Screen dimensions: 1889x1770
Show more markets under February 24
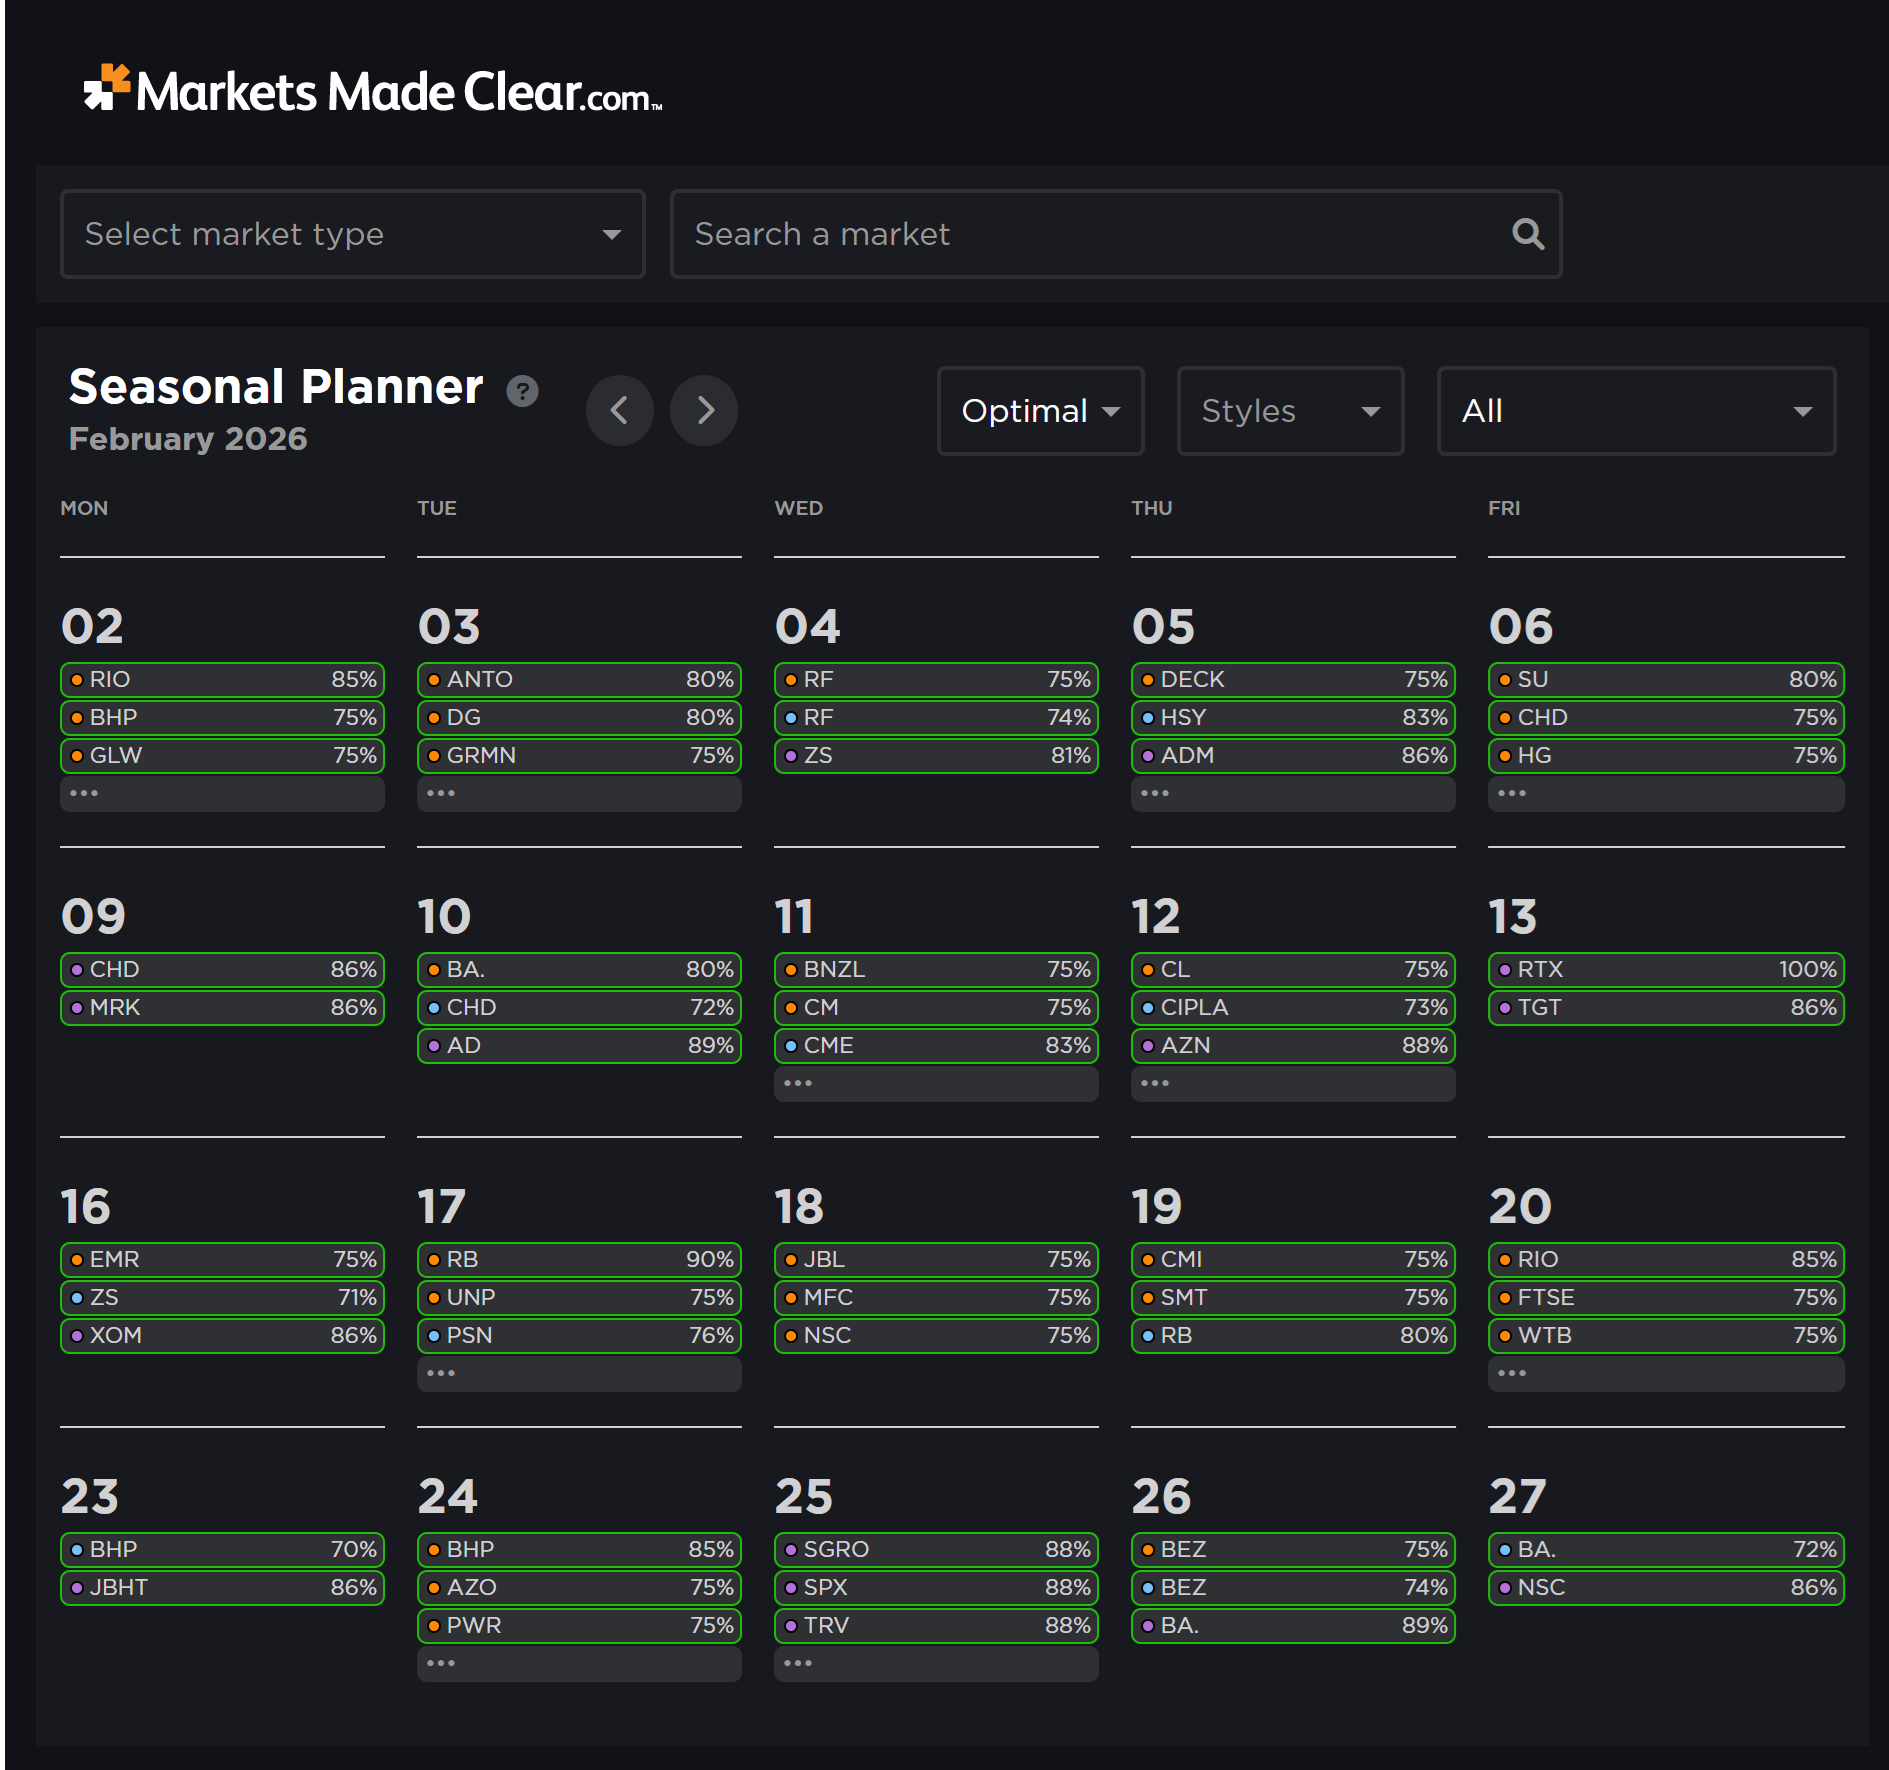coord(578,1662)
